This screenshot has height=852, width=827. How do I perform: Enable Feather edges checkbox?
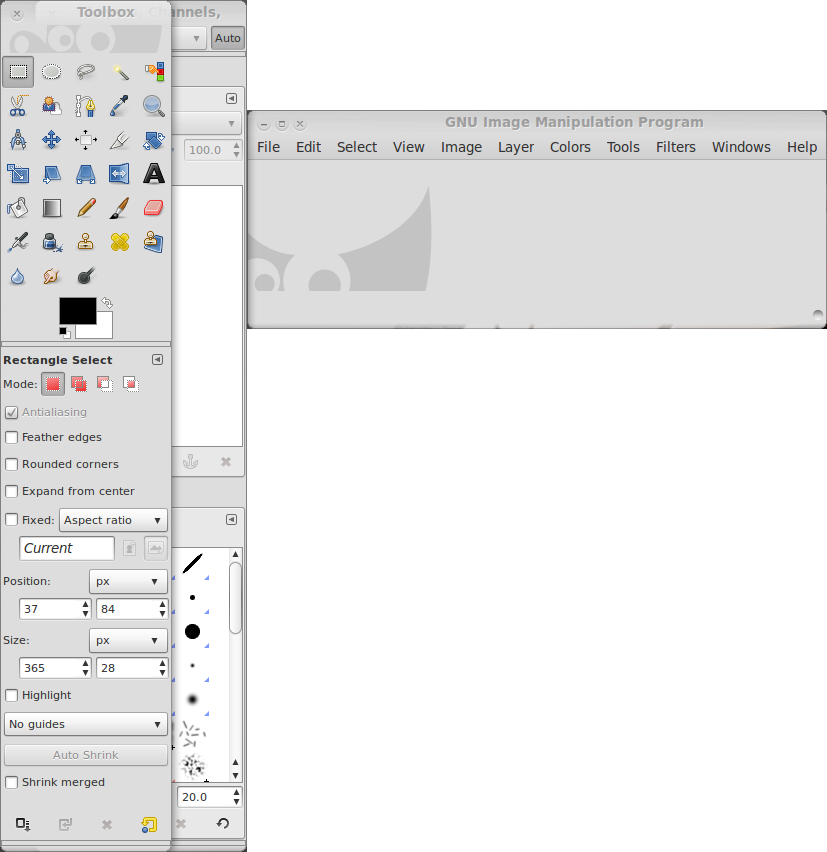click(11, 437)
